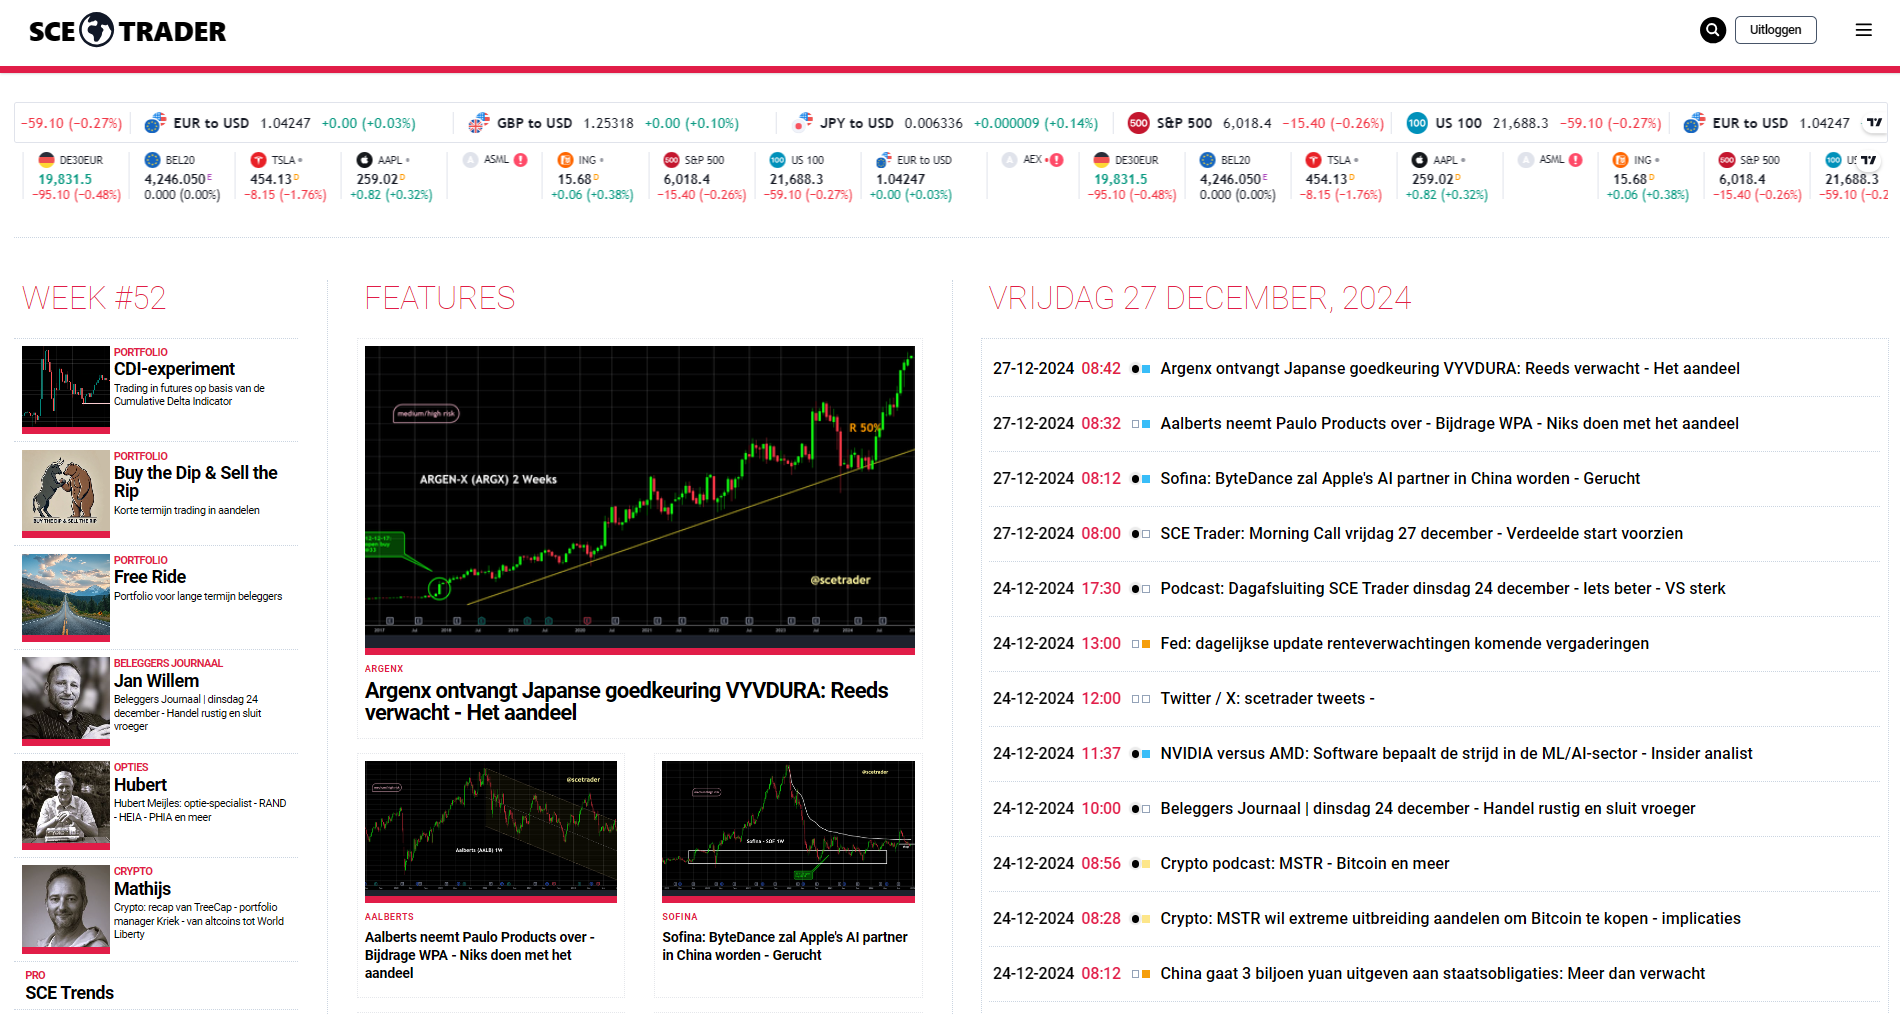Image resolution: width=1900 pixels, height=1014 pixels.
Task: Open Mathijs portrait thumbnail
Action: point(66,909)
